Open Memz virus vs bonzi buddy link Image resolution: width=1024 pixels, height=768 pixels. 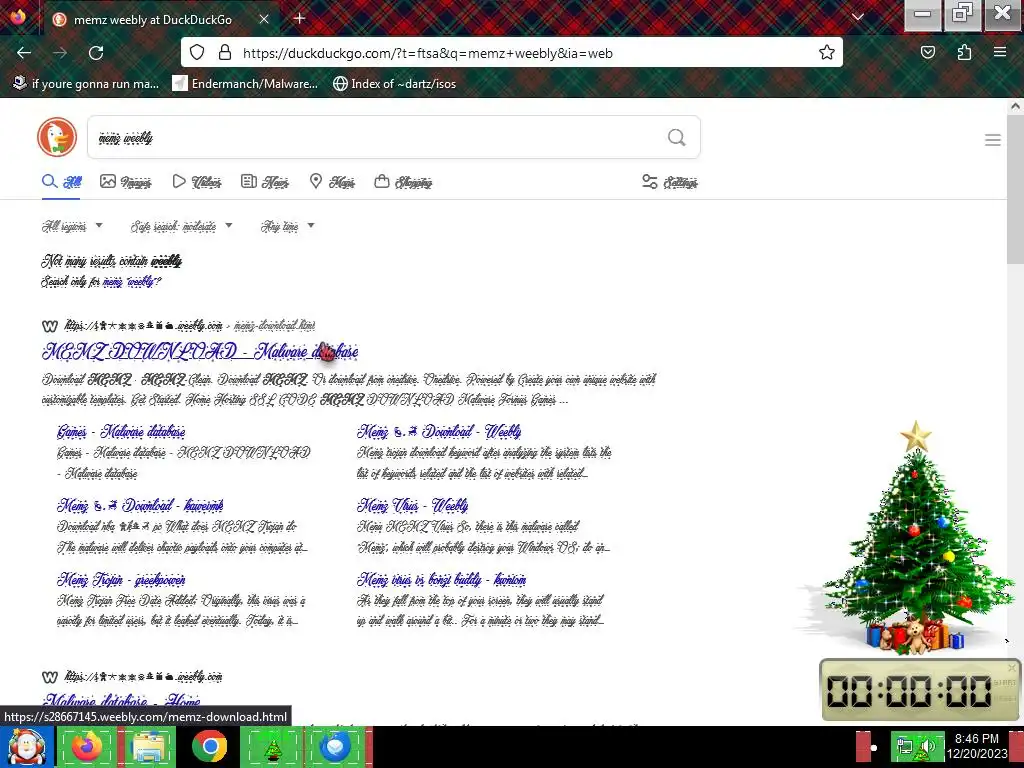[441, 579]
